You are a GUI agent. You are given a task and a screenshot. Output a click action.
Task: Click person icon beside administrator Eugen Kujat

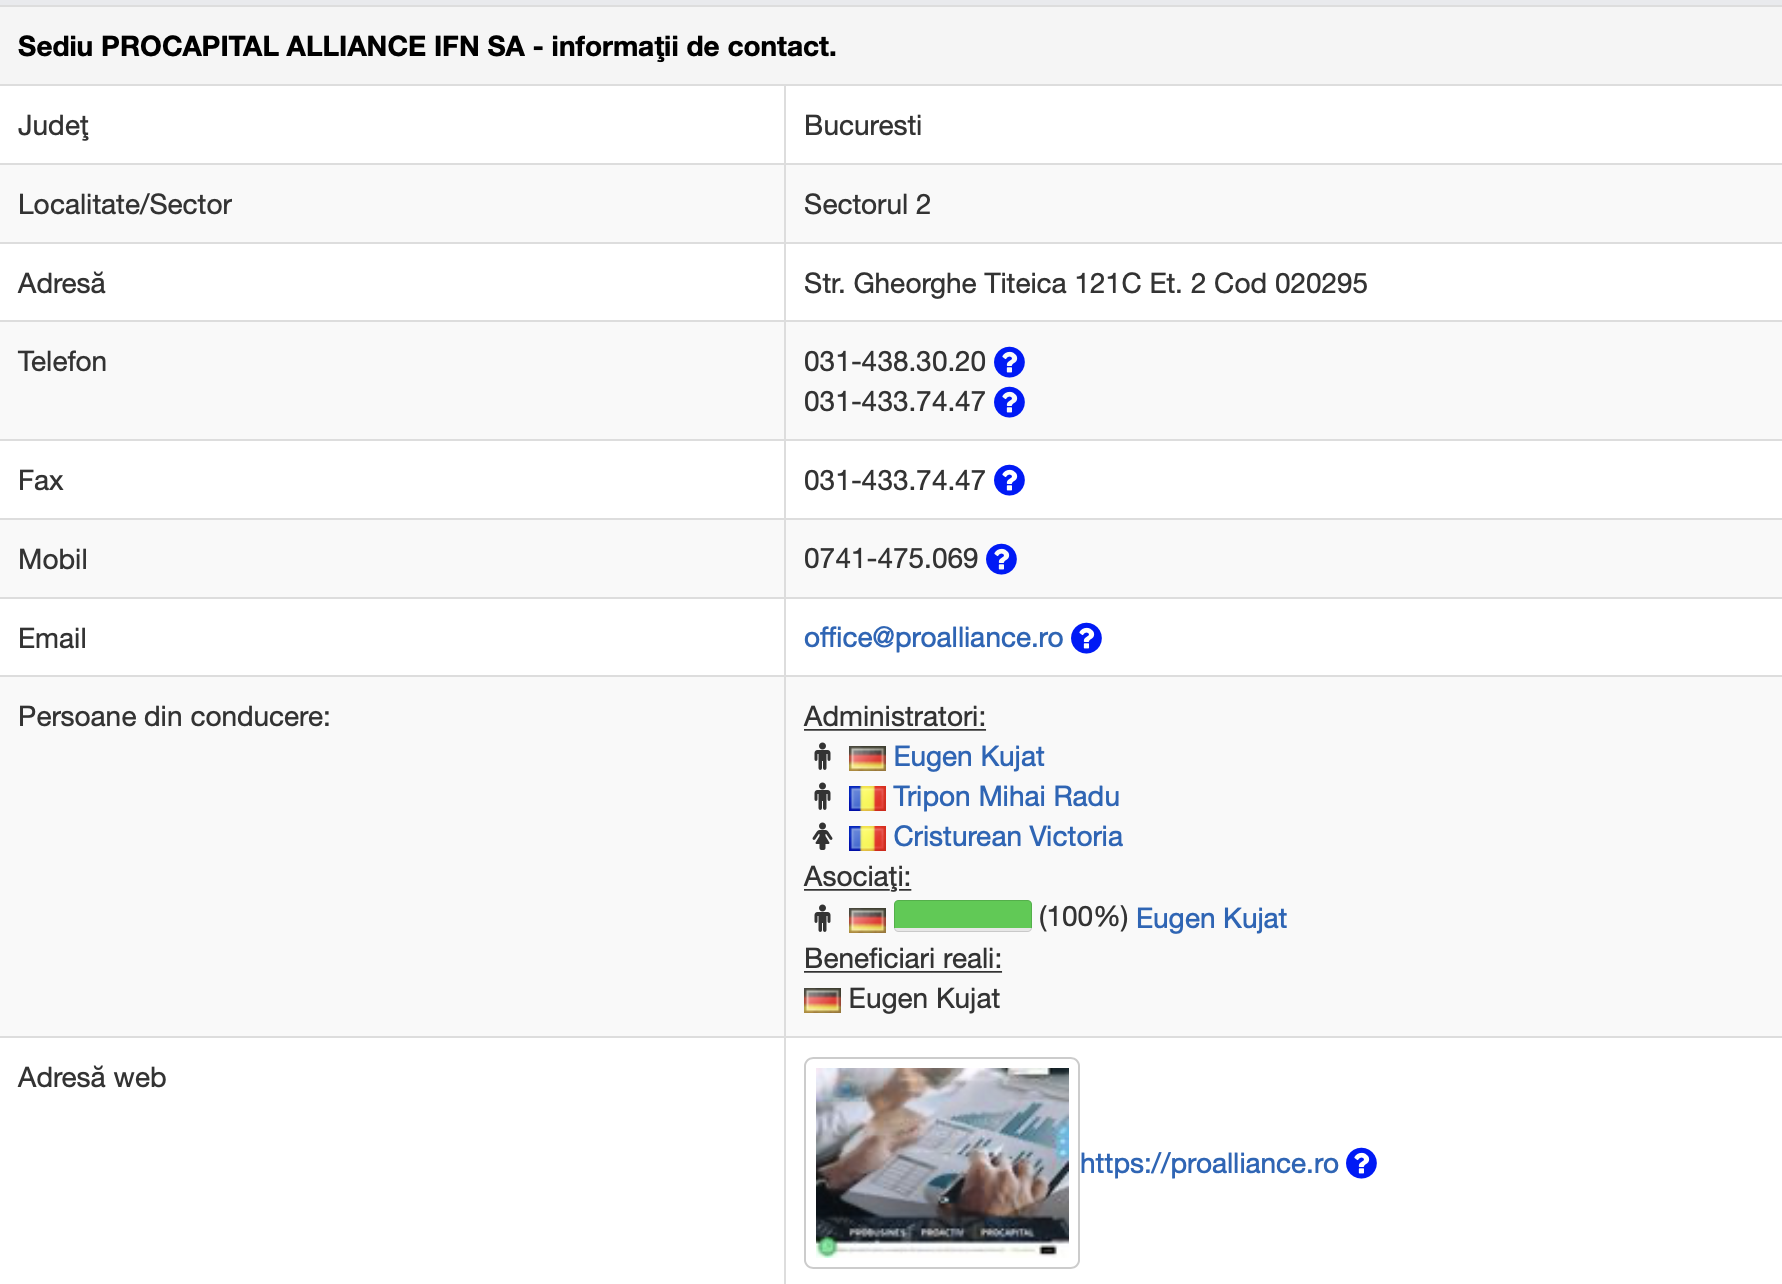click(822, 757)
